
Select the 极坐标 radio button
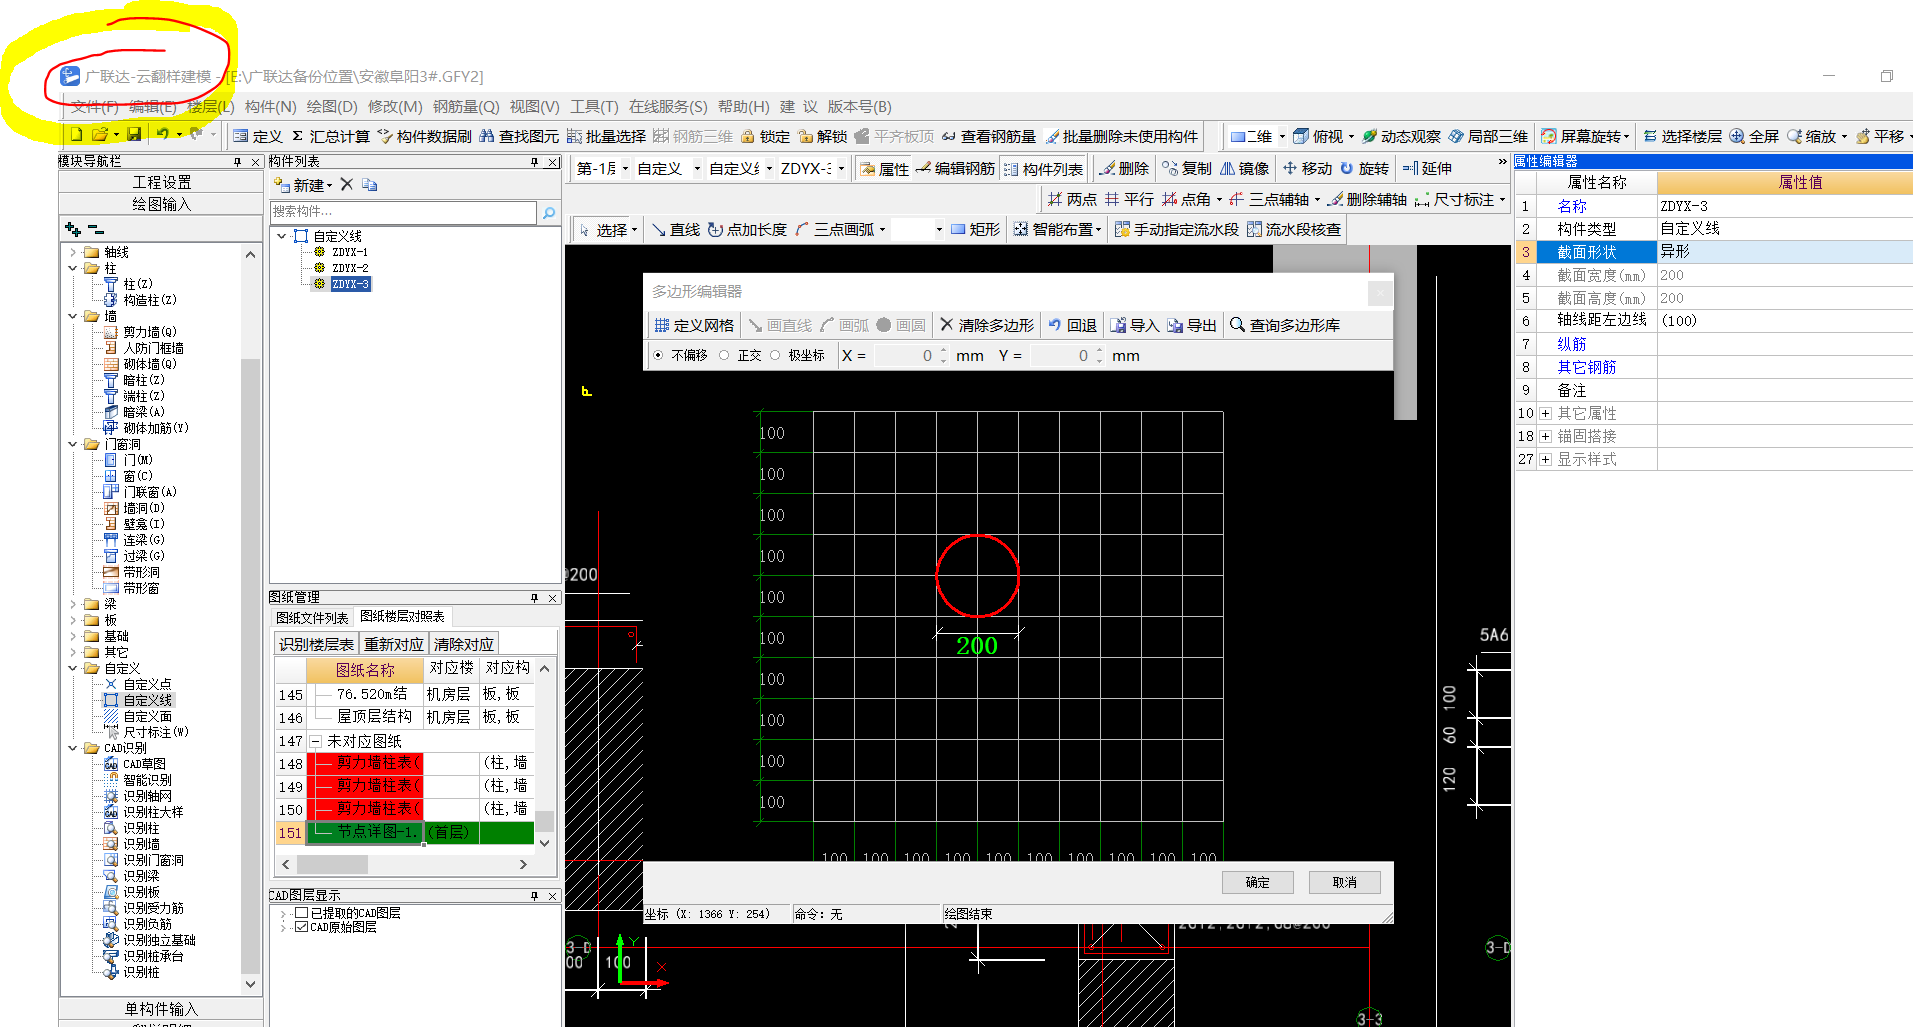point(775,355)
